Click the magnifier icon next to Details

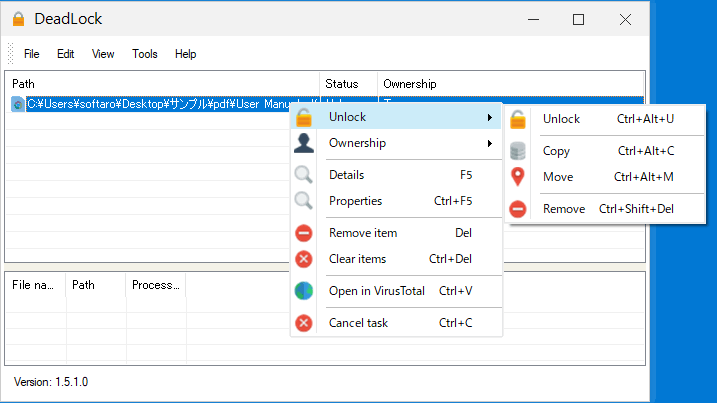coord(304,175)
